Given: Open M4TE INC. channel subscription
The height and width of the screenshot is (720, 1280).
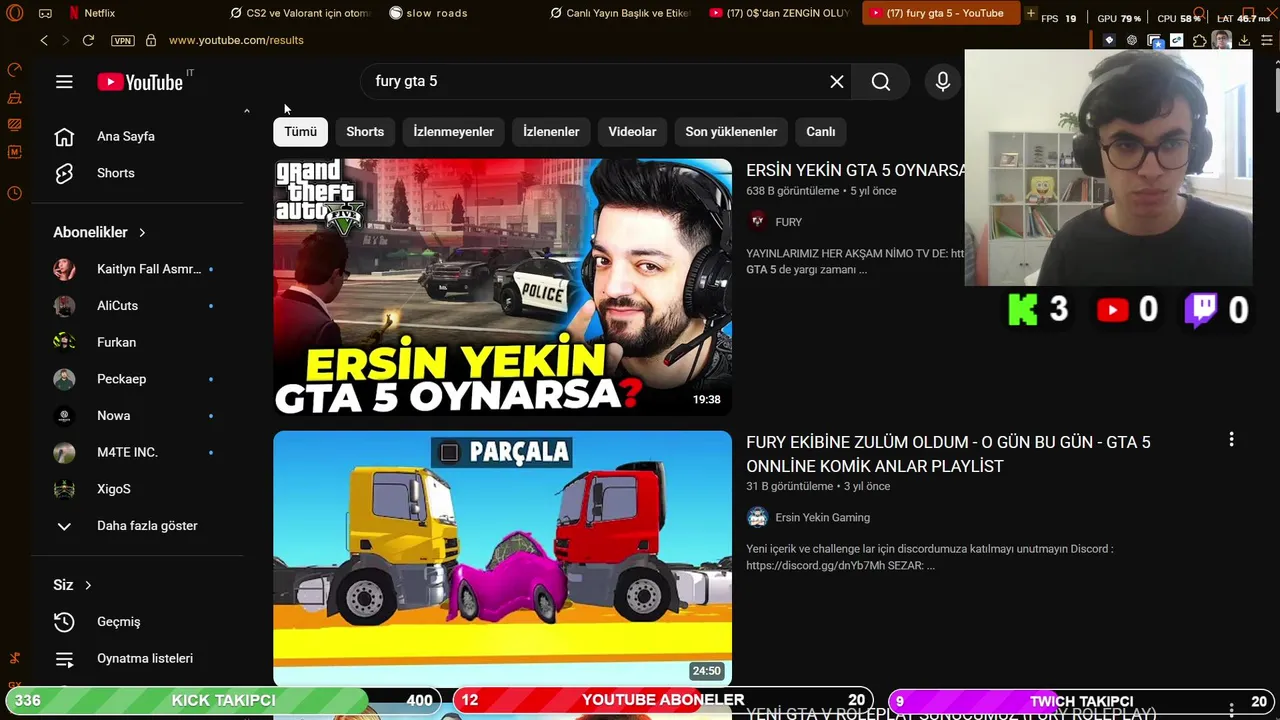Looking at the screenshot, I should [138, 452].
